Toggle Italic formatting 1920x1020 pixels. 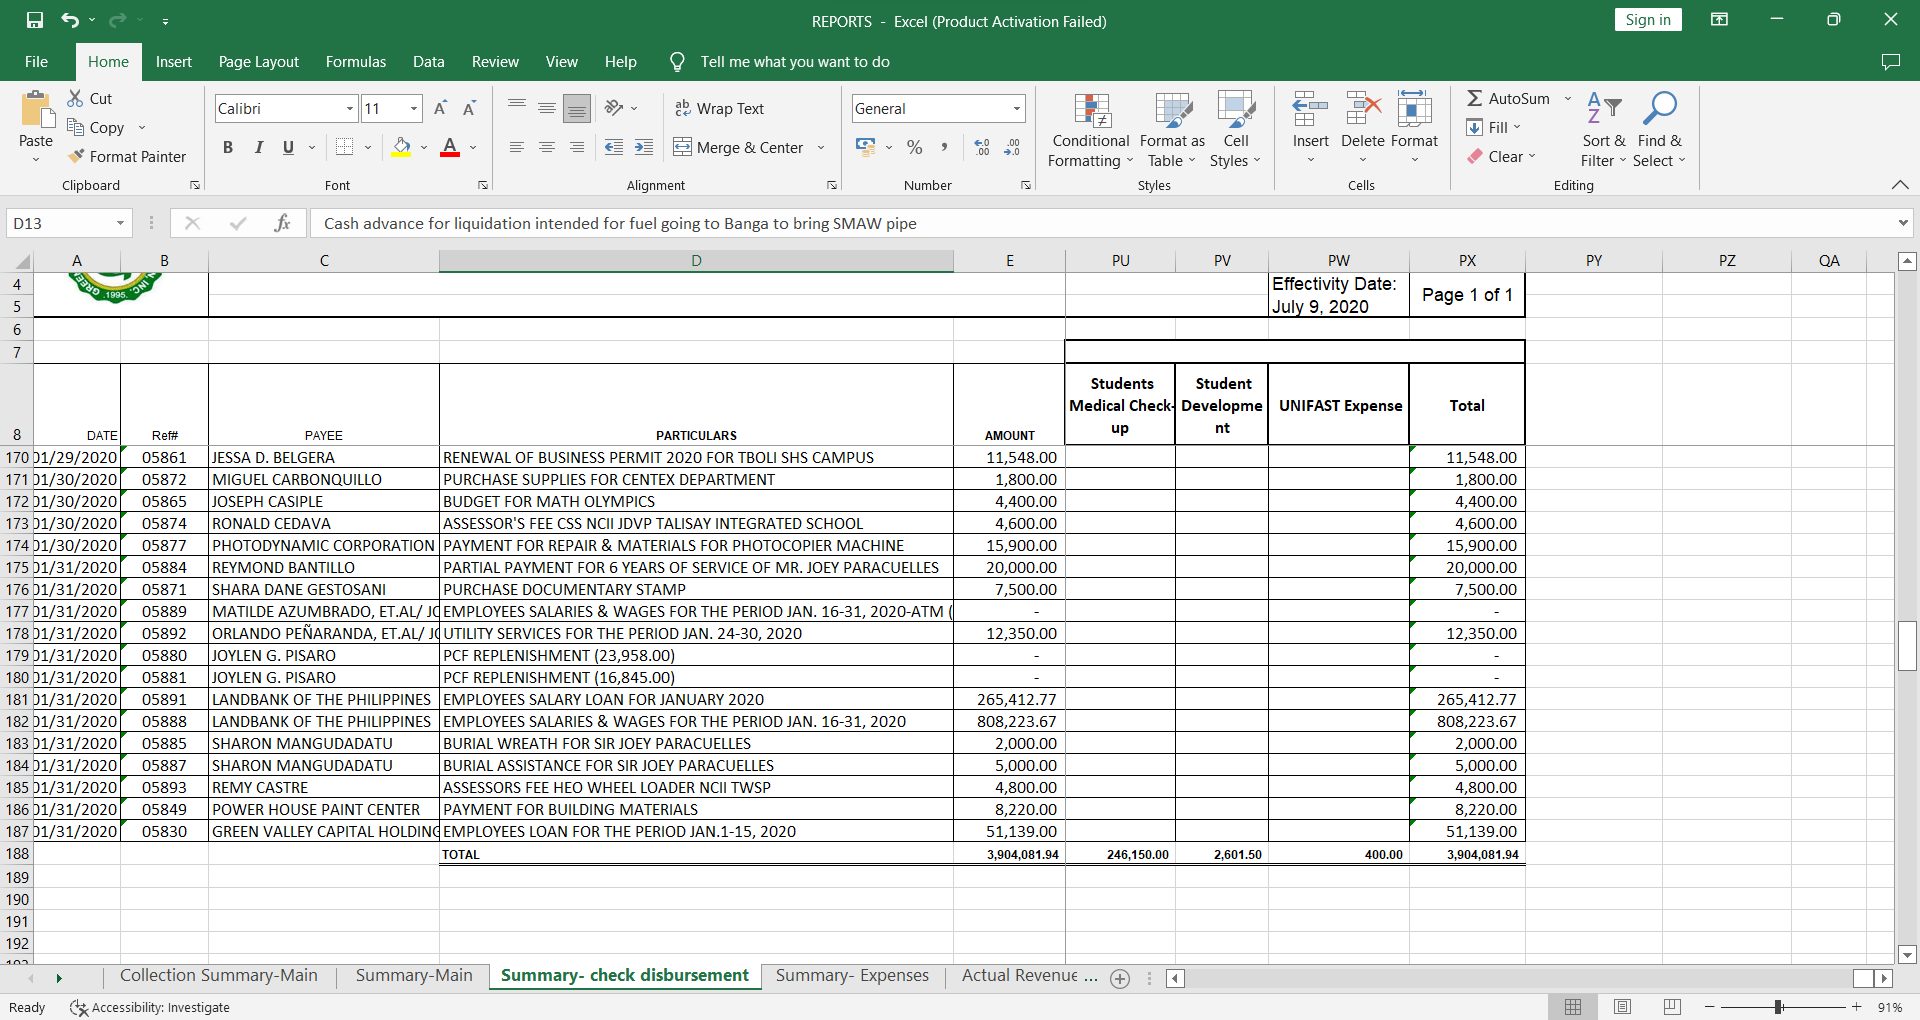point(258,147)
